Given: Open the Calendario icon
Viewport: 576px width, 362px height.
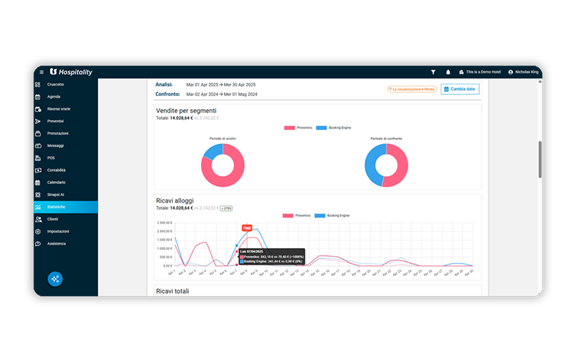Looking at the screenshot, I should click(x=38, y=183).
